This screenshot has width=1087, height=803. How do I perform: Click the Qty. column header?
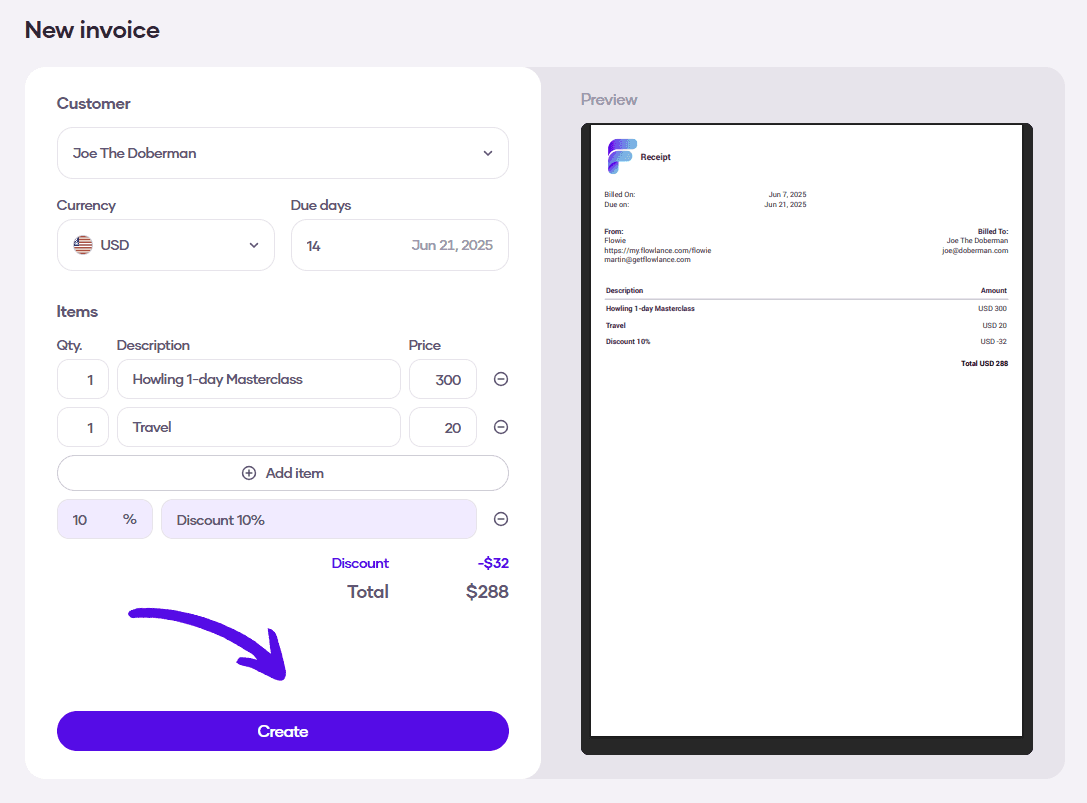pyautogui.click(x=69, y=345)
